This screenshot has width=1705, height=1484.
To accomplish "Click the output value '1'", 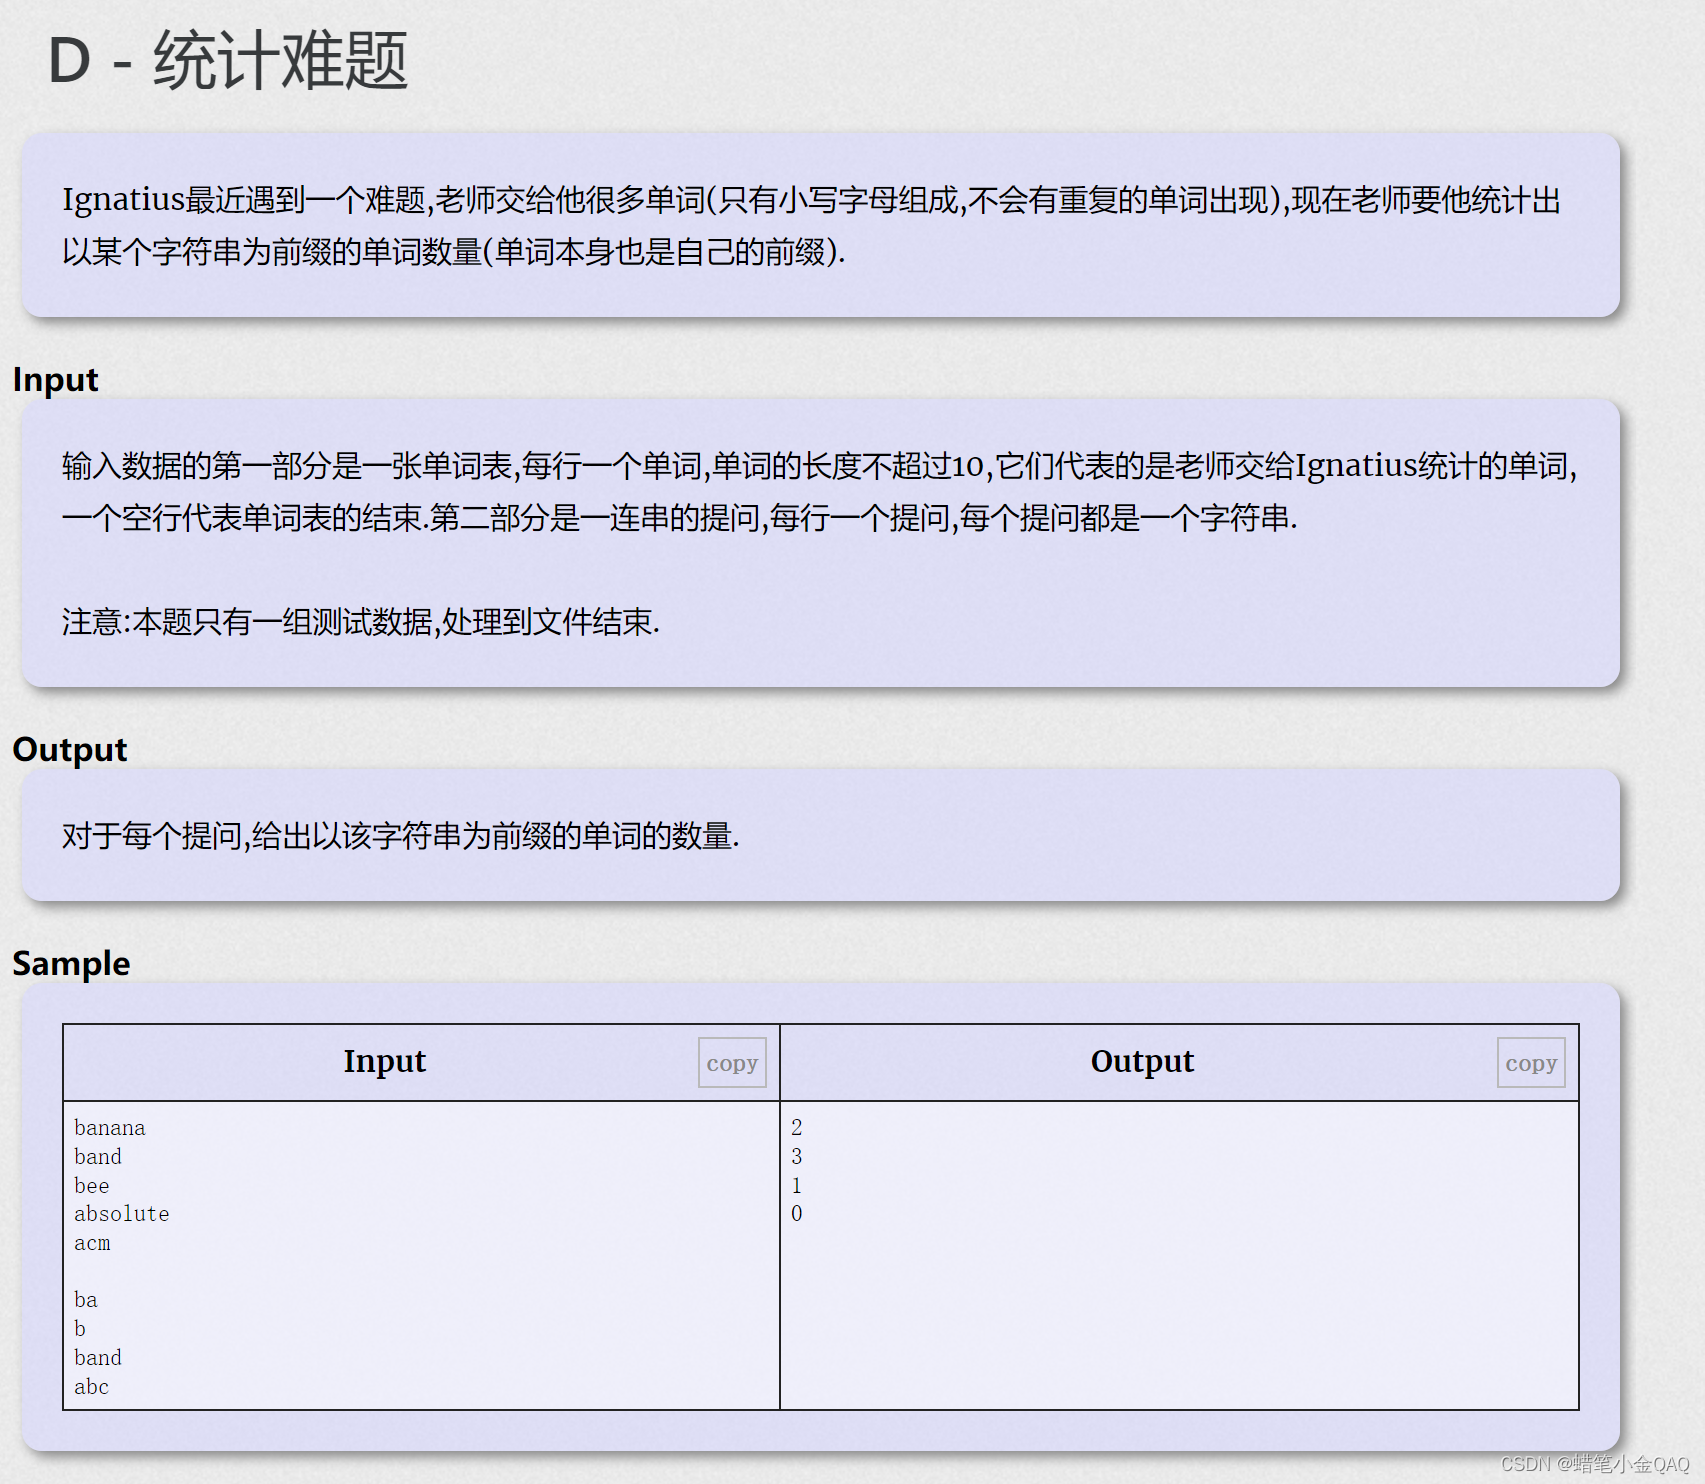I will (x=797, y=1186).
